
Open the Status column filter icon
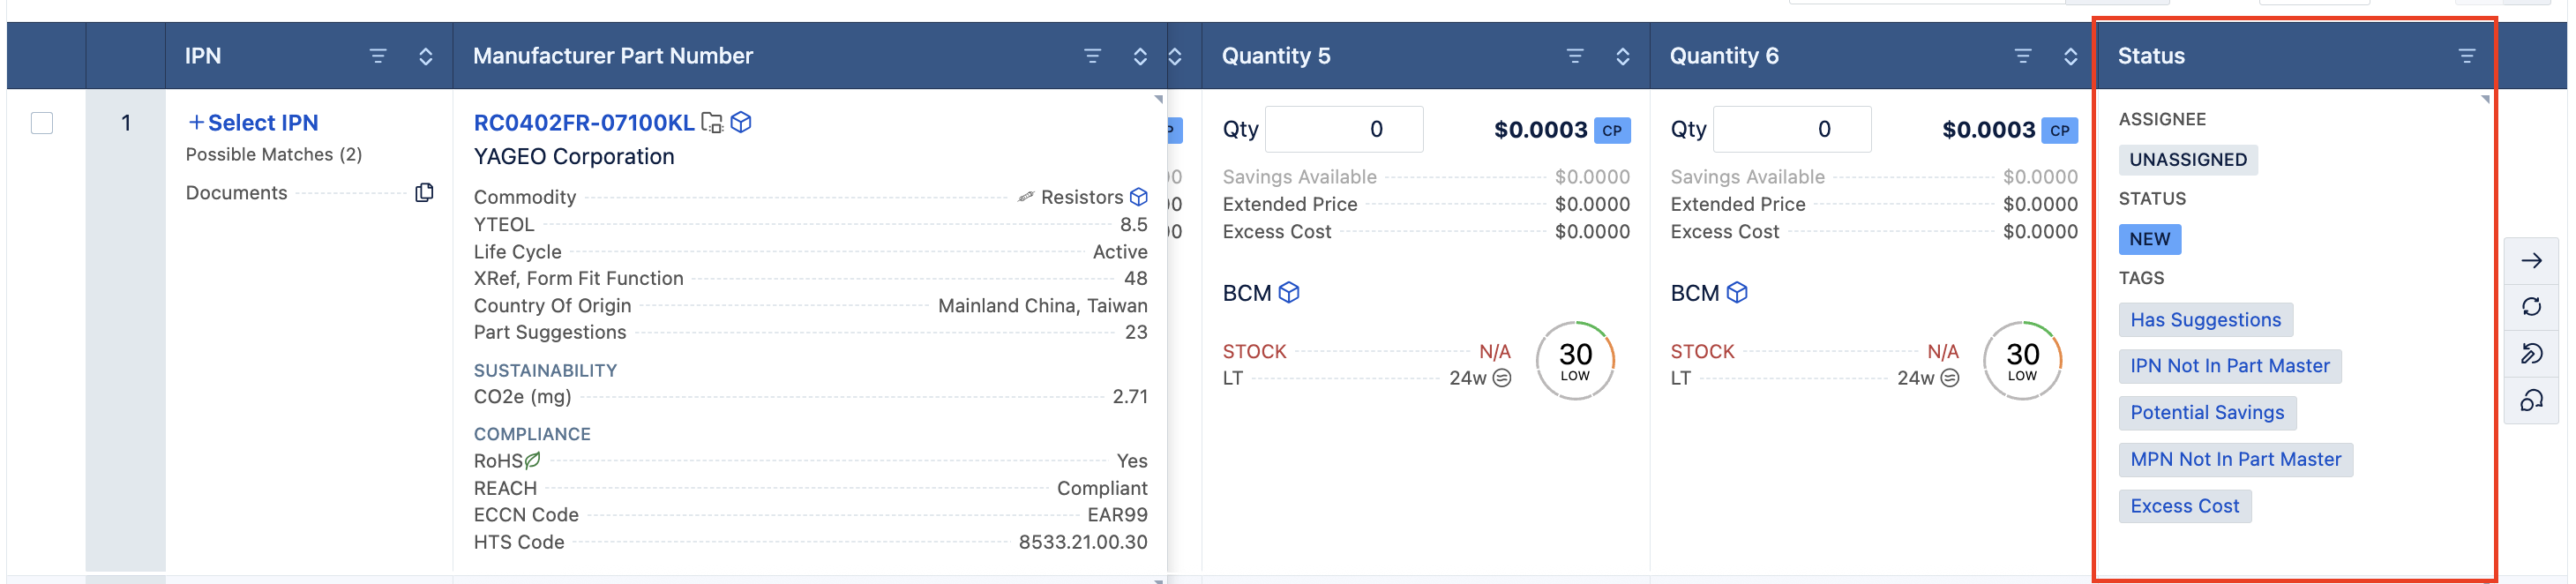2466,56
